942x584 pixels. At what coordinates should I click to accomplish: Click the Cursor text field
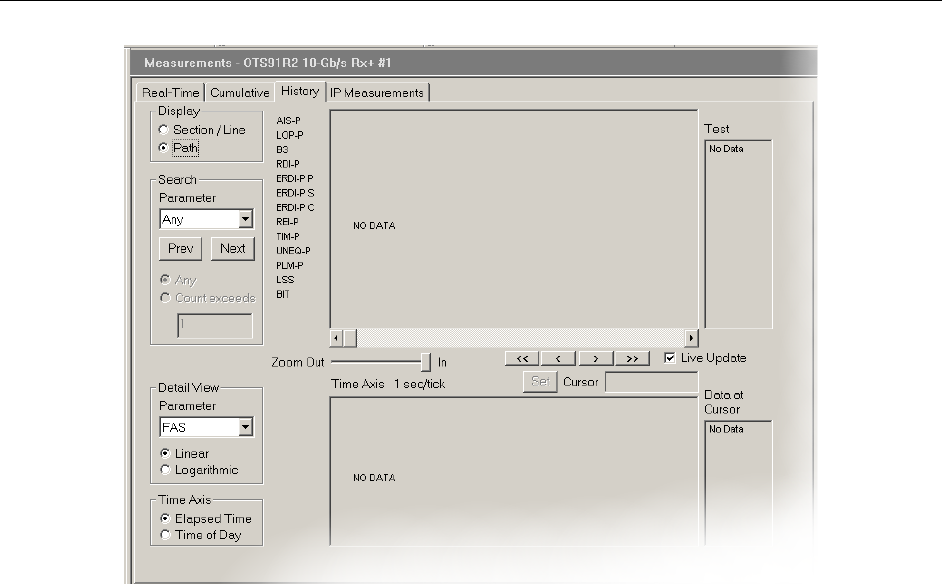[x=651, y=382]
